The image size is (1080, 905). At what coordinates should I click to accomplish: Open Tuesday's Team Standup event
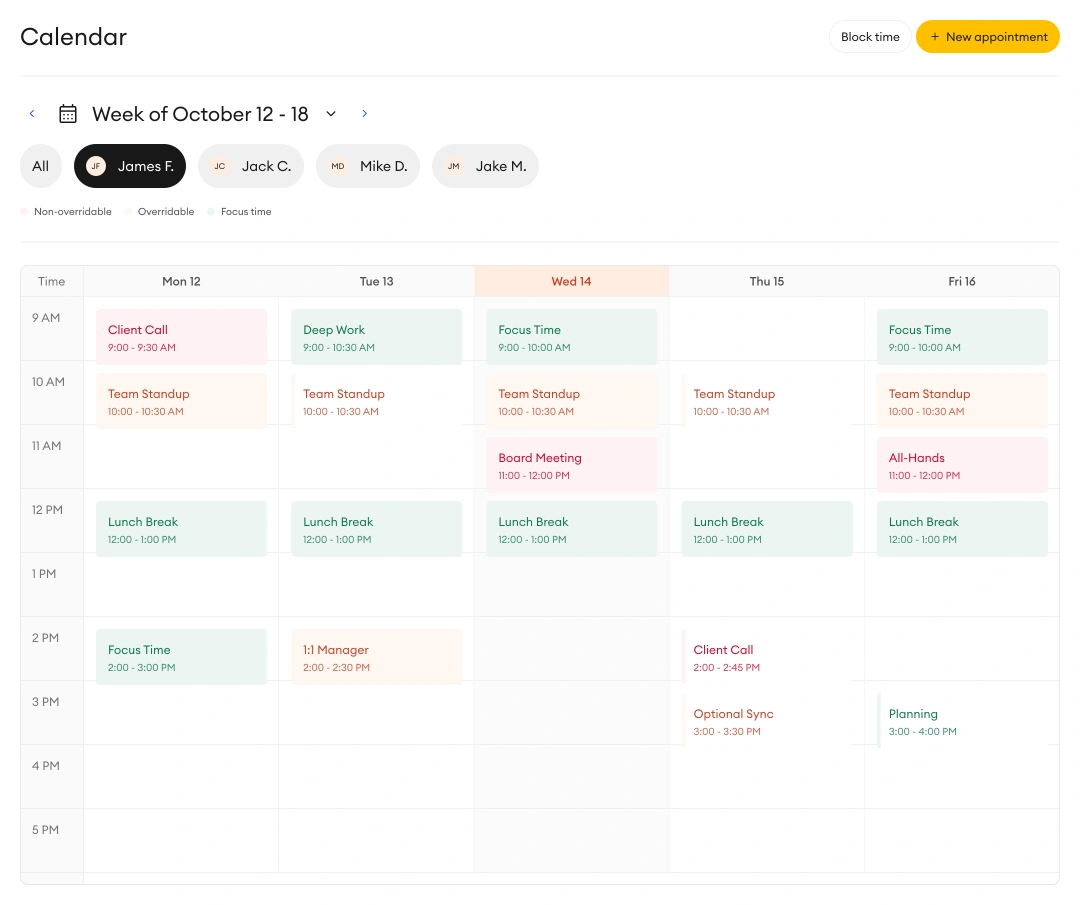[376, 401]
